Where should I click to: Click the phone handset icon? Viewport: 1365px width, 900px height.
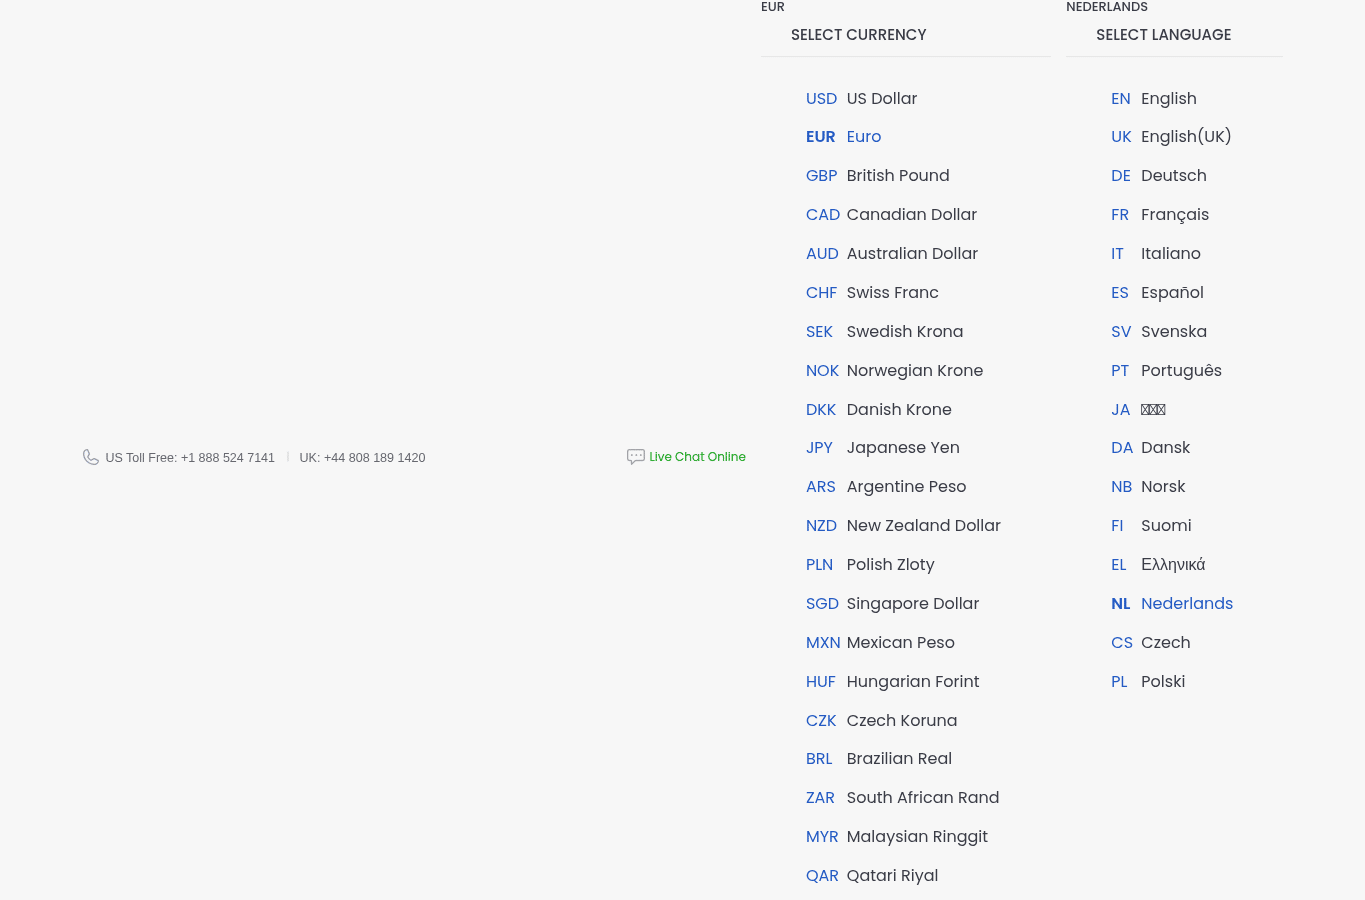point(91,457)
